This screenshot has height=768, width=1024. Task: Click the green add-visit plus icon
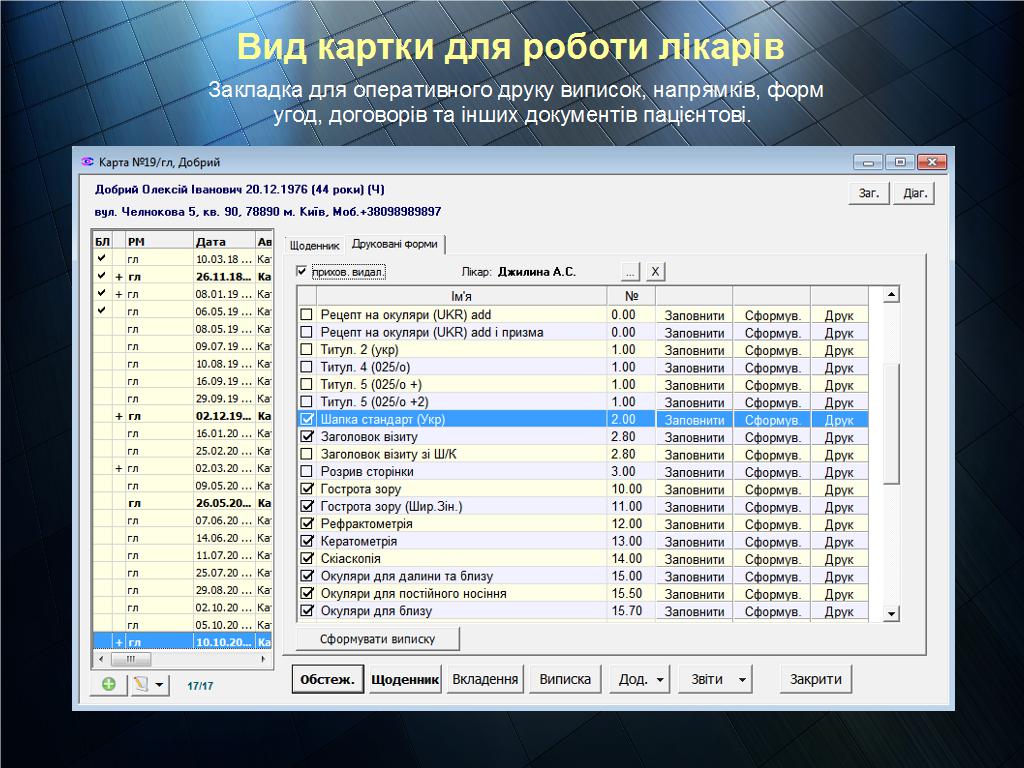click(108, 685)
